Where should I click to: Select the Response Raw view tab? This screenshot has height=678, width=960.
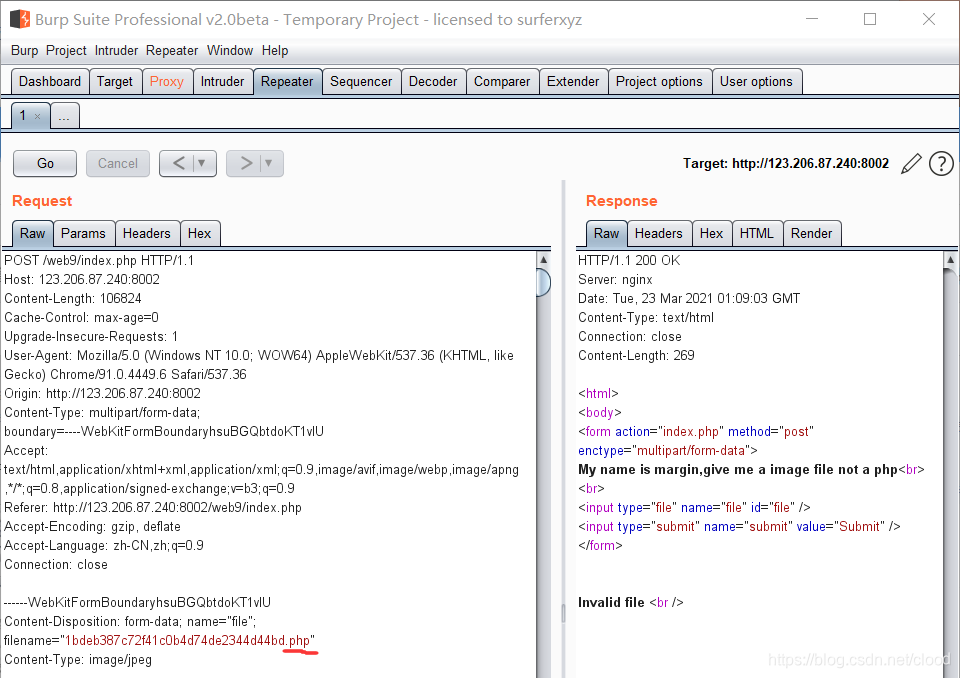pos(606,233)
